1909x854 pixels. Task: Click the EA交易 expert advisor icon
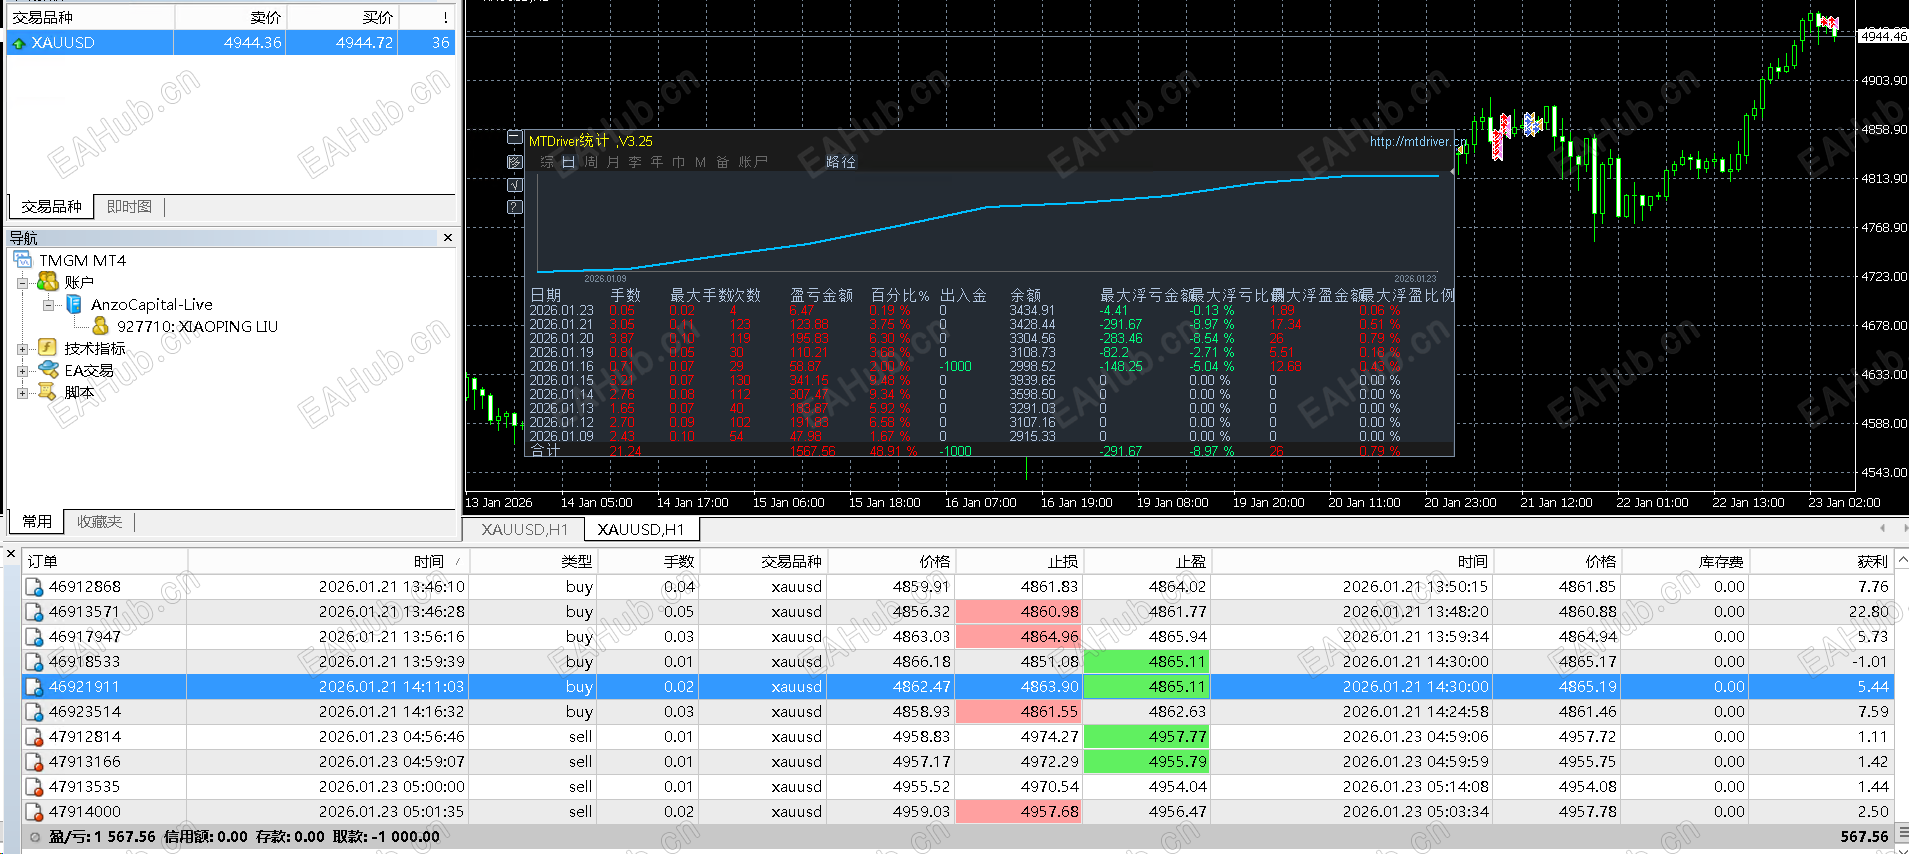pos(47,370)
